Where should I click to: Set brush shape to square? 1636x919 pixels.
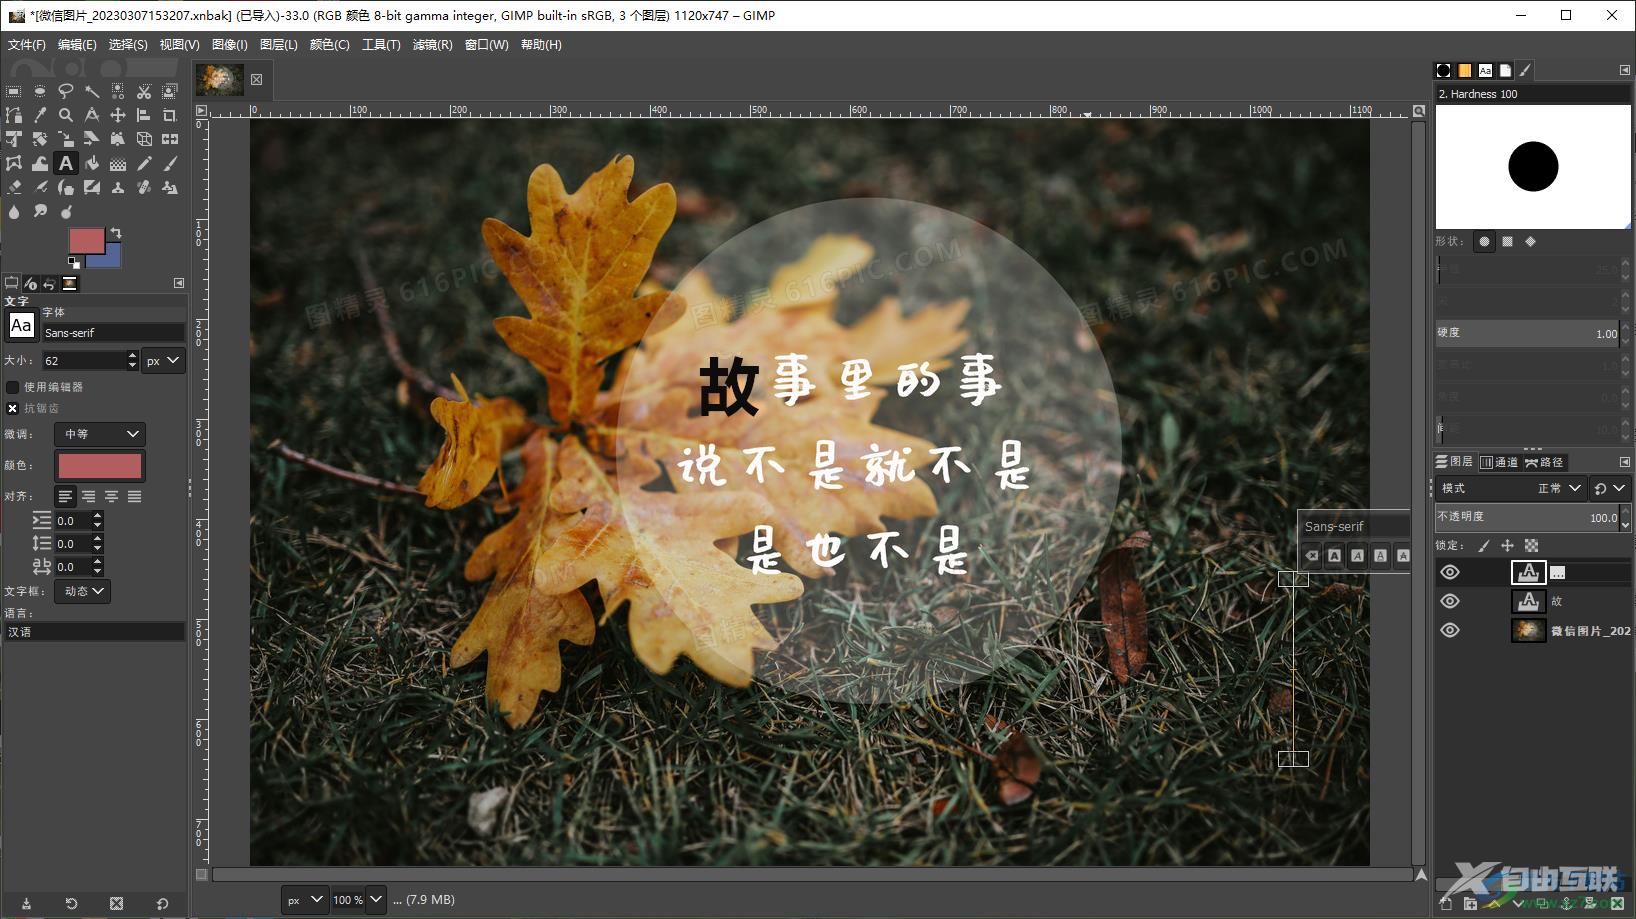click(1507, 241)
